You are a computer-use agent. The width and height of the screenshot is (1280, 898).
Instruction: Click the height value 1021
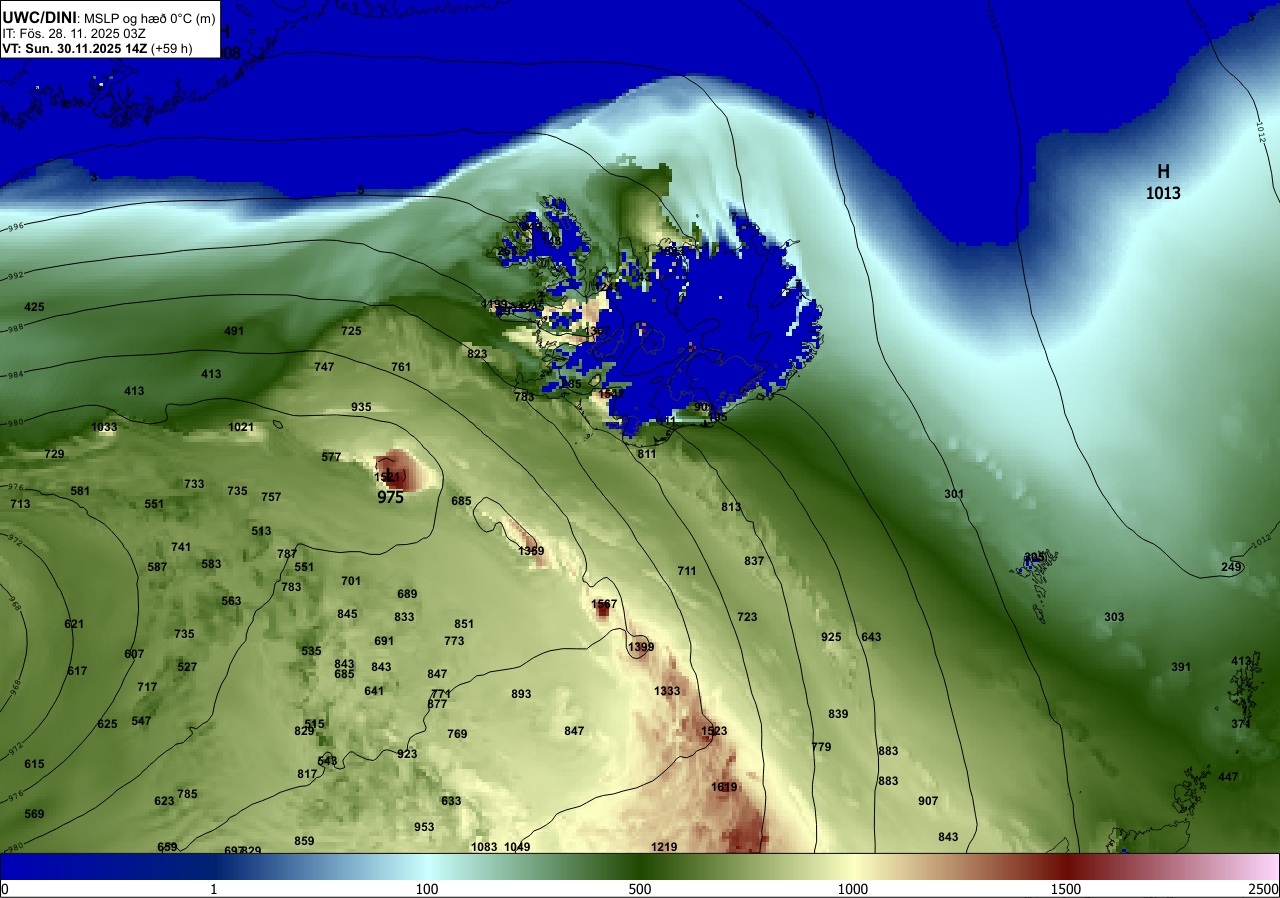[241, 427]
